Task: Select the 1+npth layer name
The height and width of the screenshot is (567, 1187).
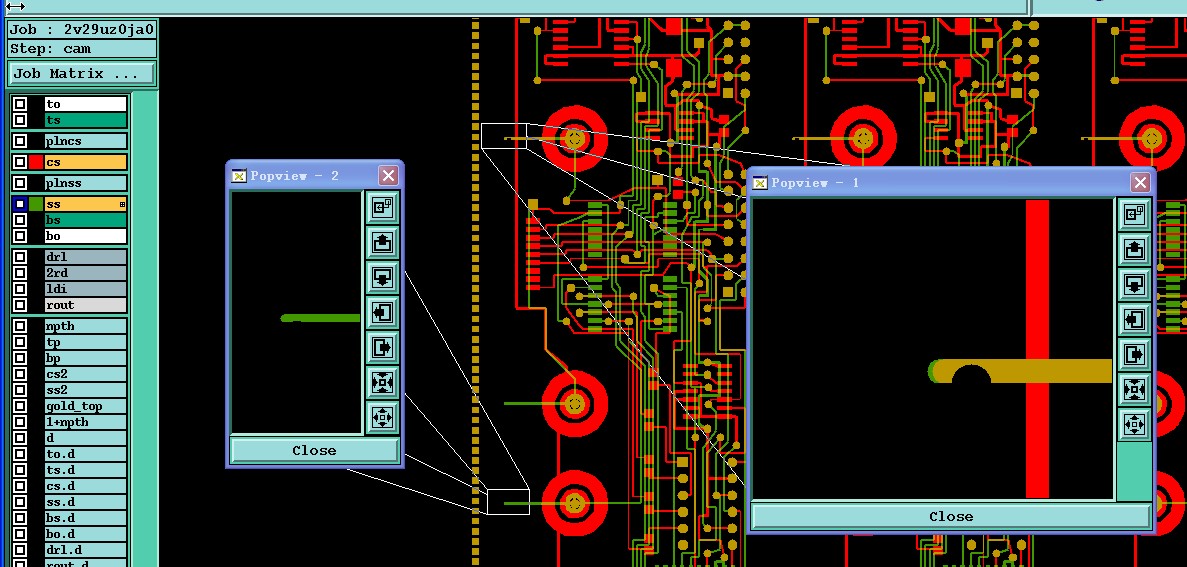Action: coord(85,422)
